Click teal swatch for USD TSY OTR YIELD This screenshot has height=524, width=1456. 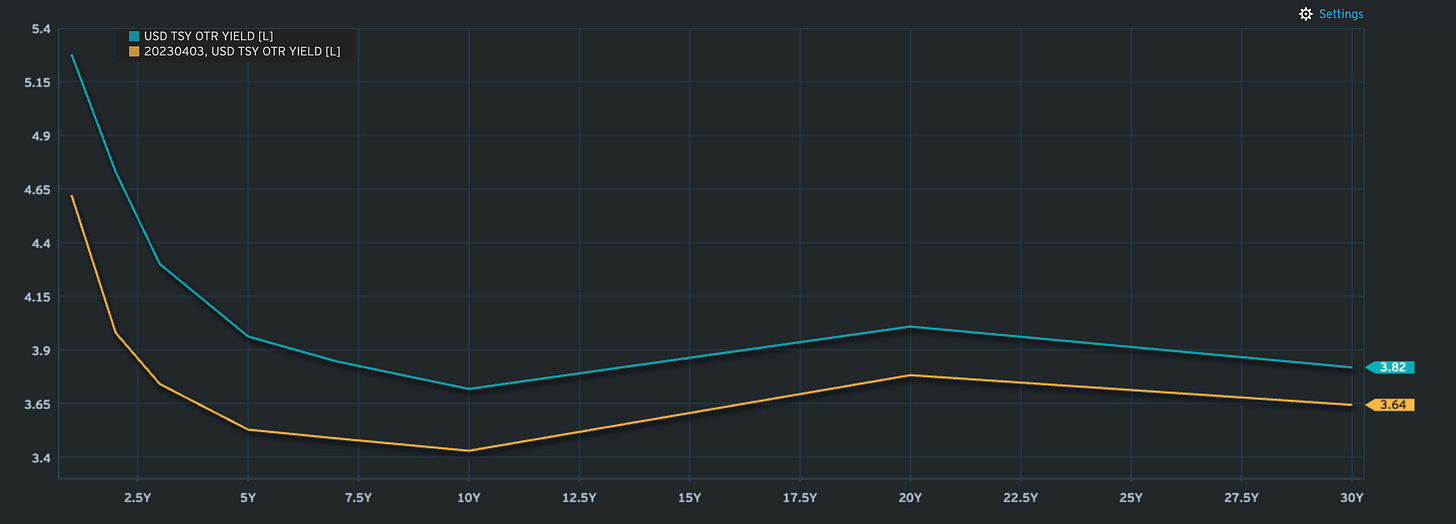134,36
